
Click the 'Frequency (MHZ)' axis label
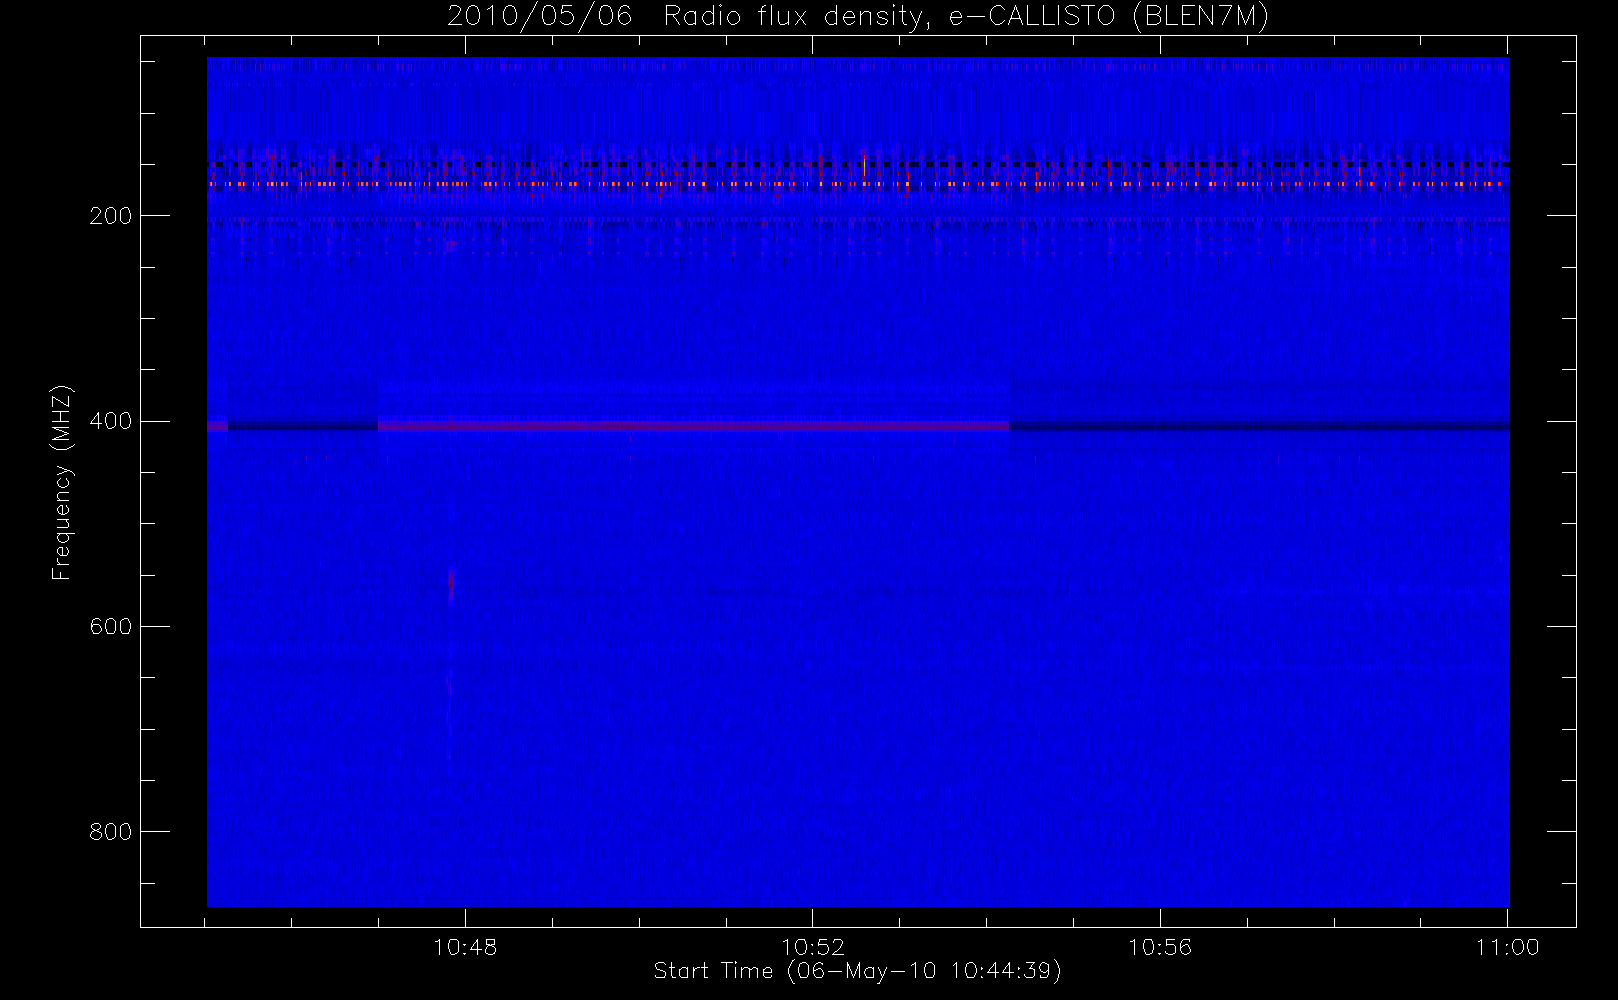pos(62,482)
